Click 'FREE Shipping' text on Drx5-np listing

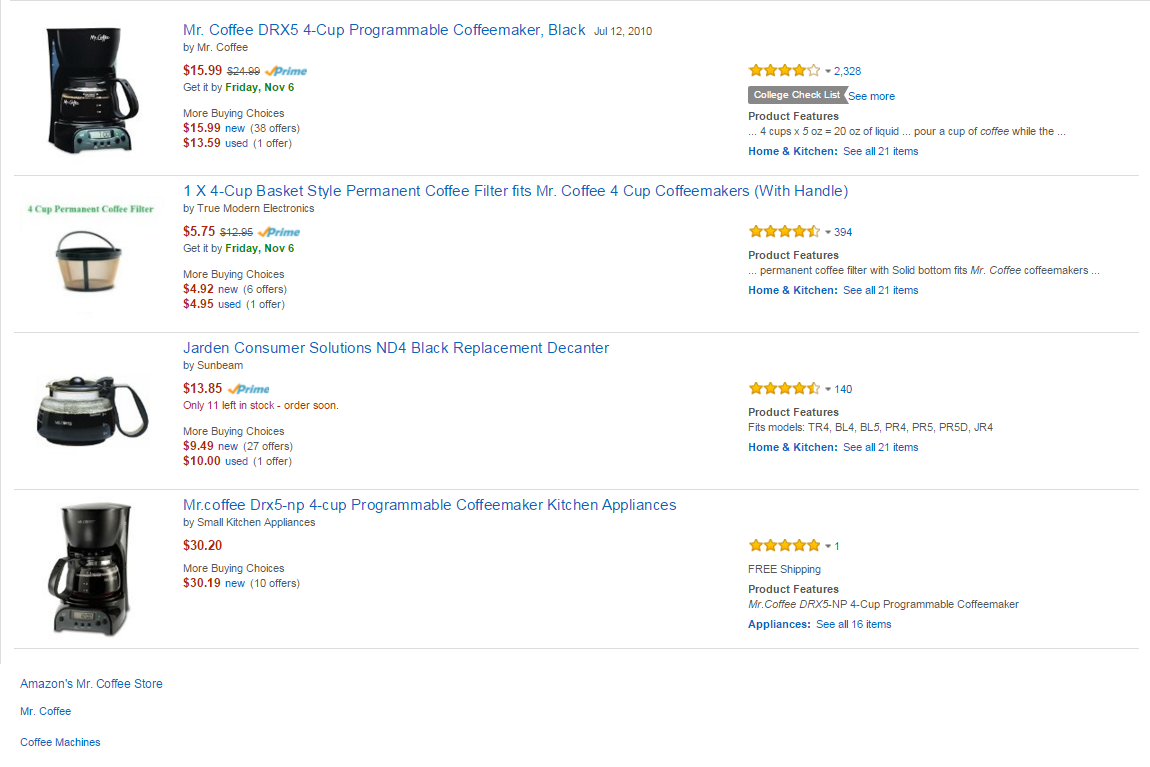[x=784, y=570]
